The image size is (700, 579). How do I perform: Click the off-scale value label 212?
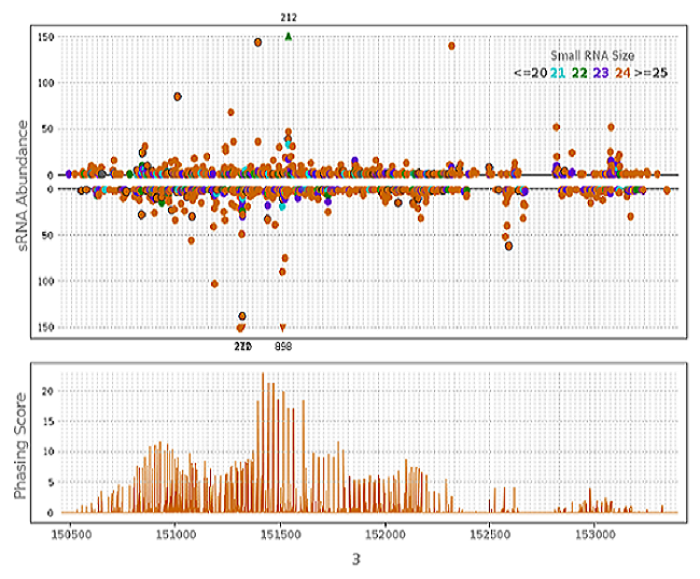pyautogui.click(x=288, y=17)
